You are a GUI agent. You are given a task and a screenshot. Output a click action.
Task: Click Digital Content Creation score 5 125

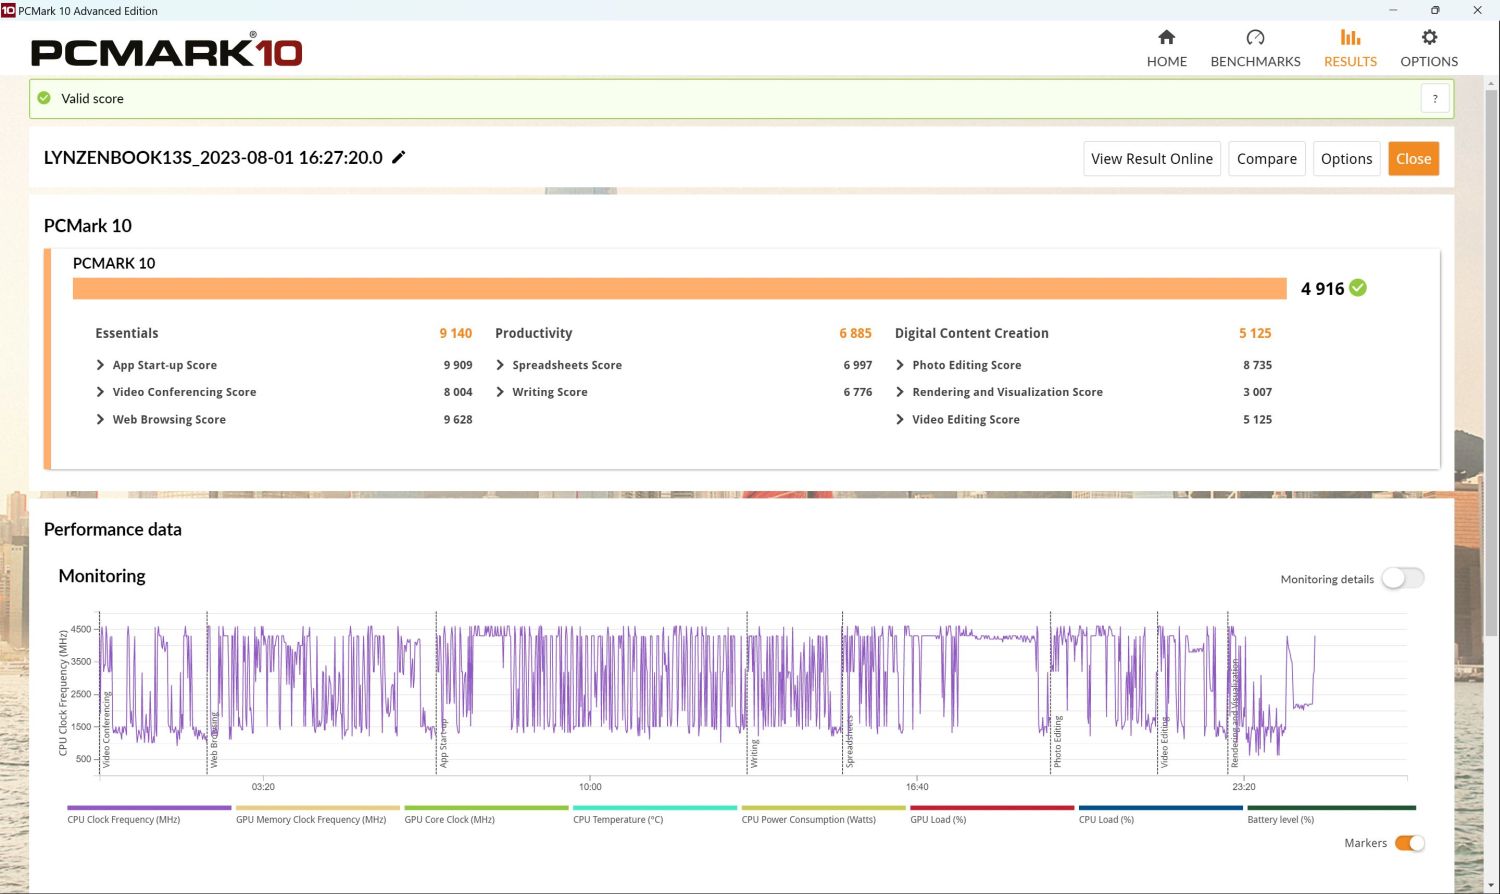click(x=1255, y=333)
